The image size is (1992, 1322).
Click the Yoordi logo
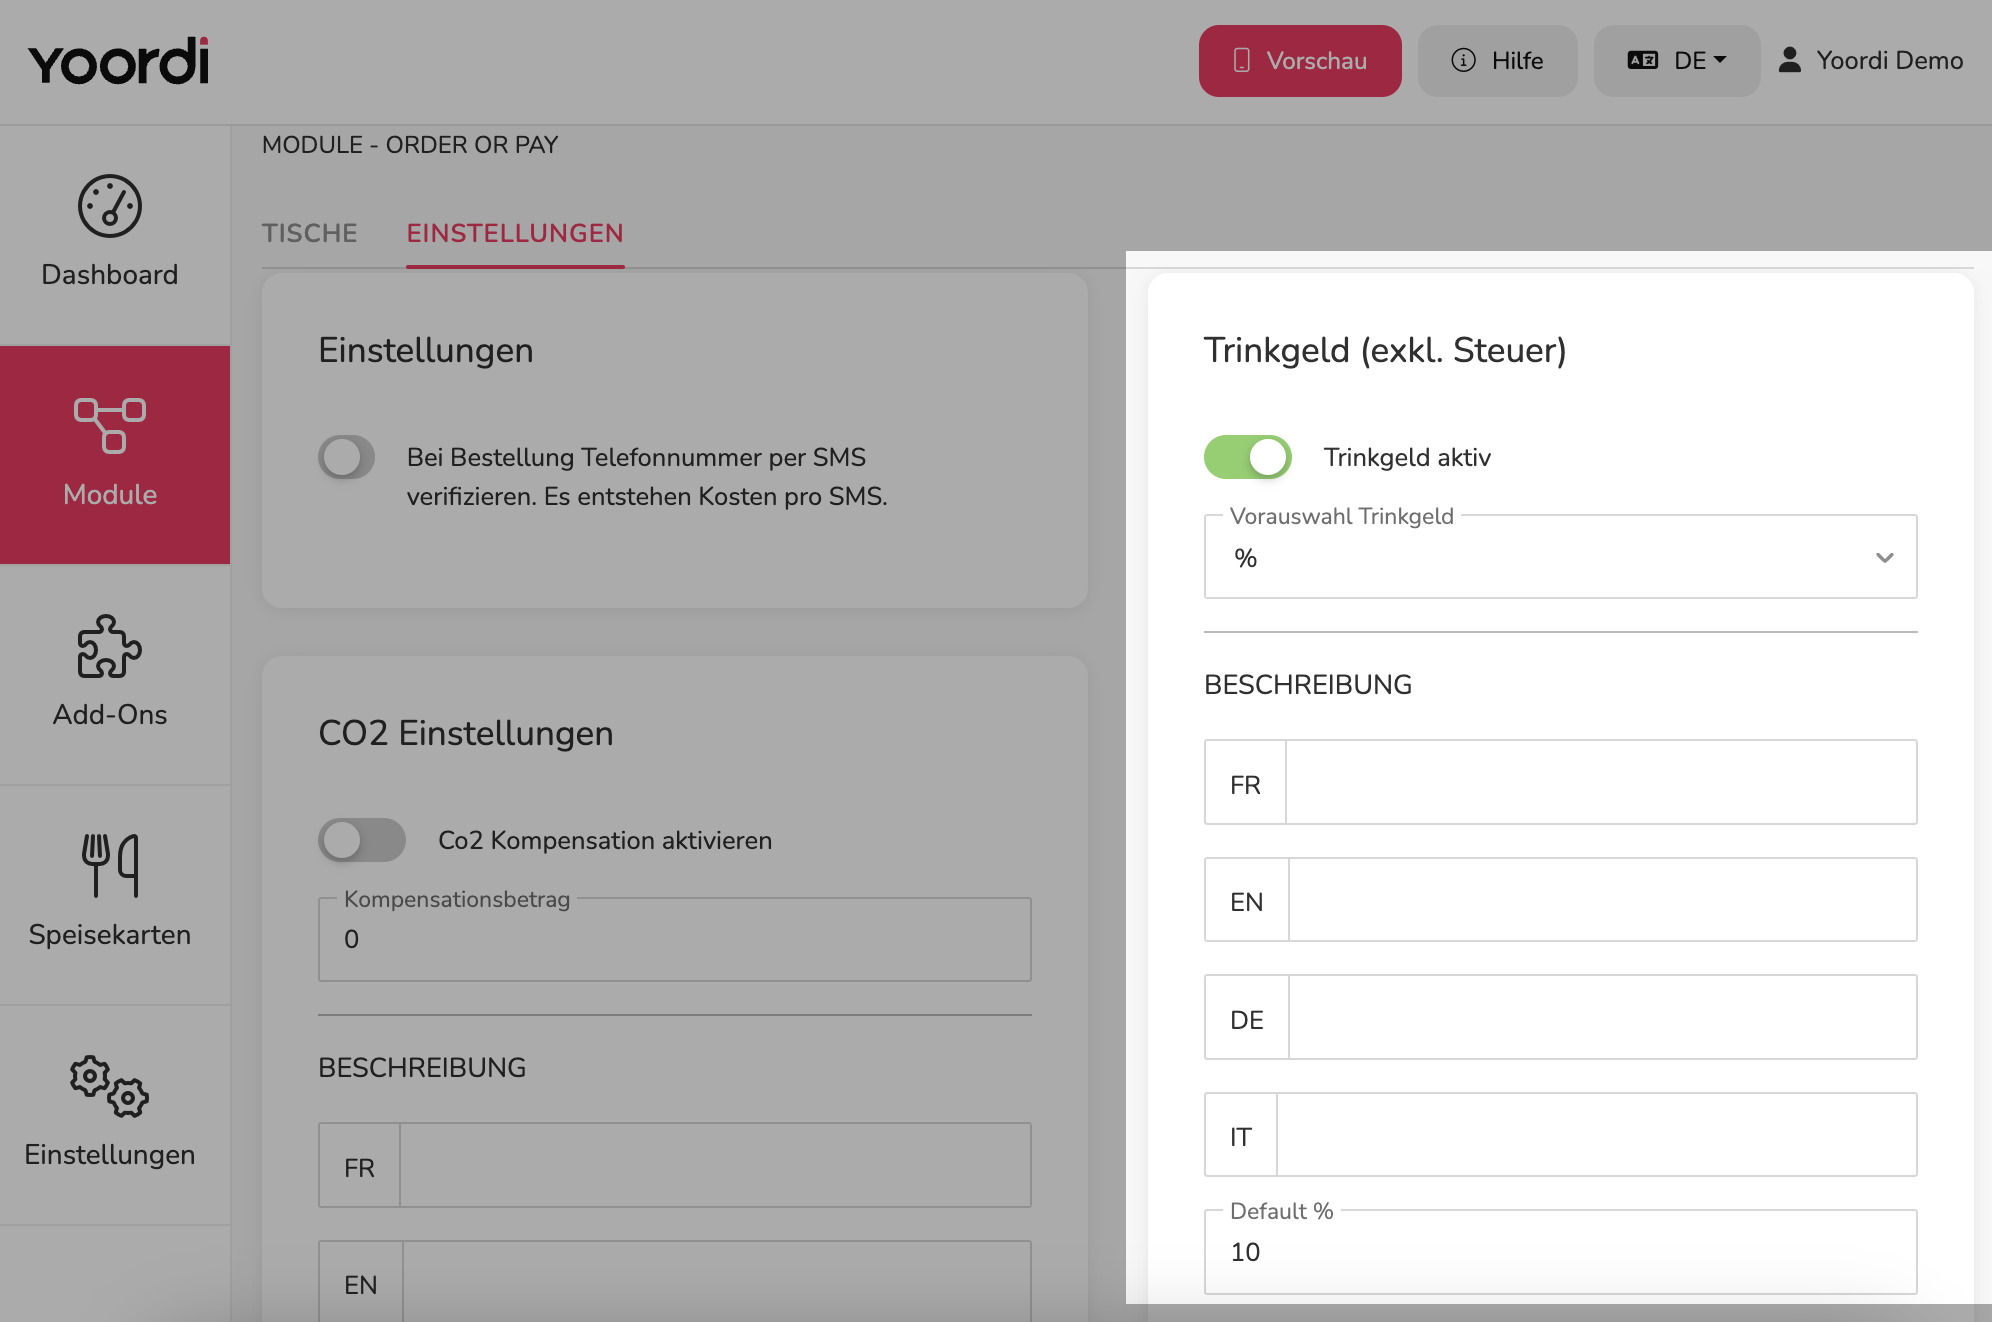click(119, 62)
